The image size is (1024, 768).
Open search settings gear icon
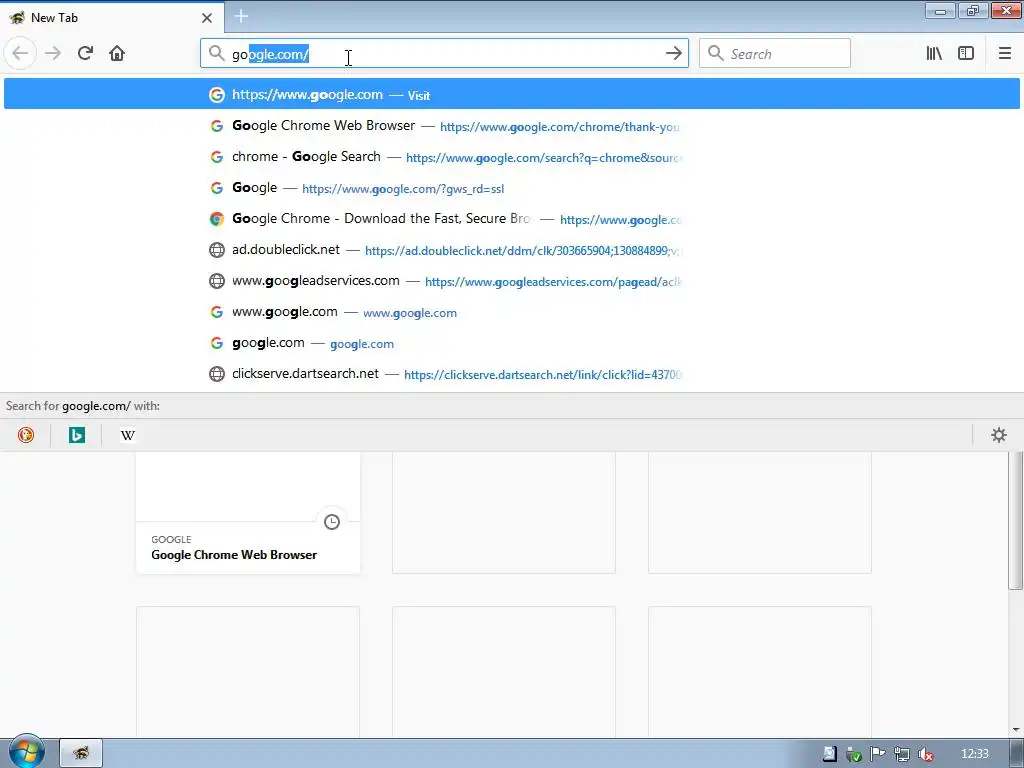999,435
